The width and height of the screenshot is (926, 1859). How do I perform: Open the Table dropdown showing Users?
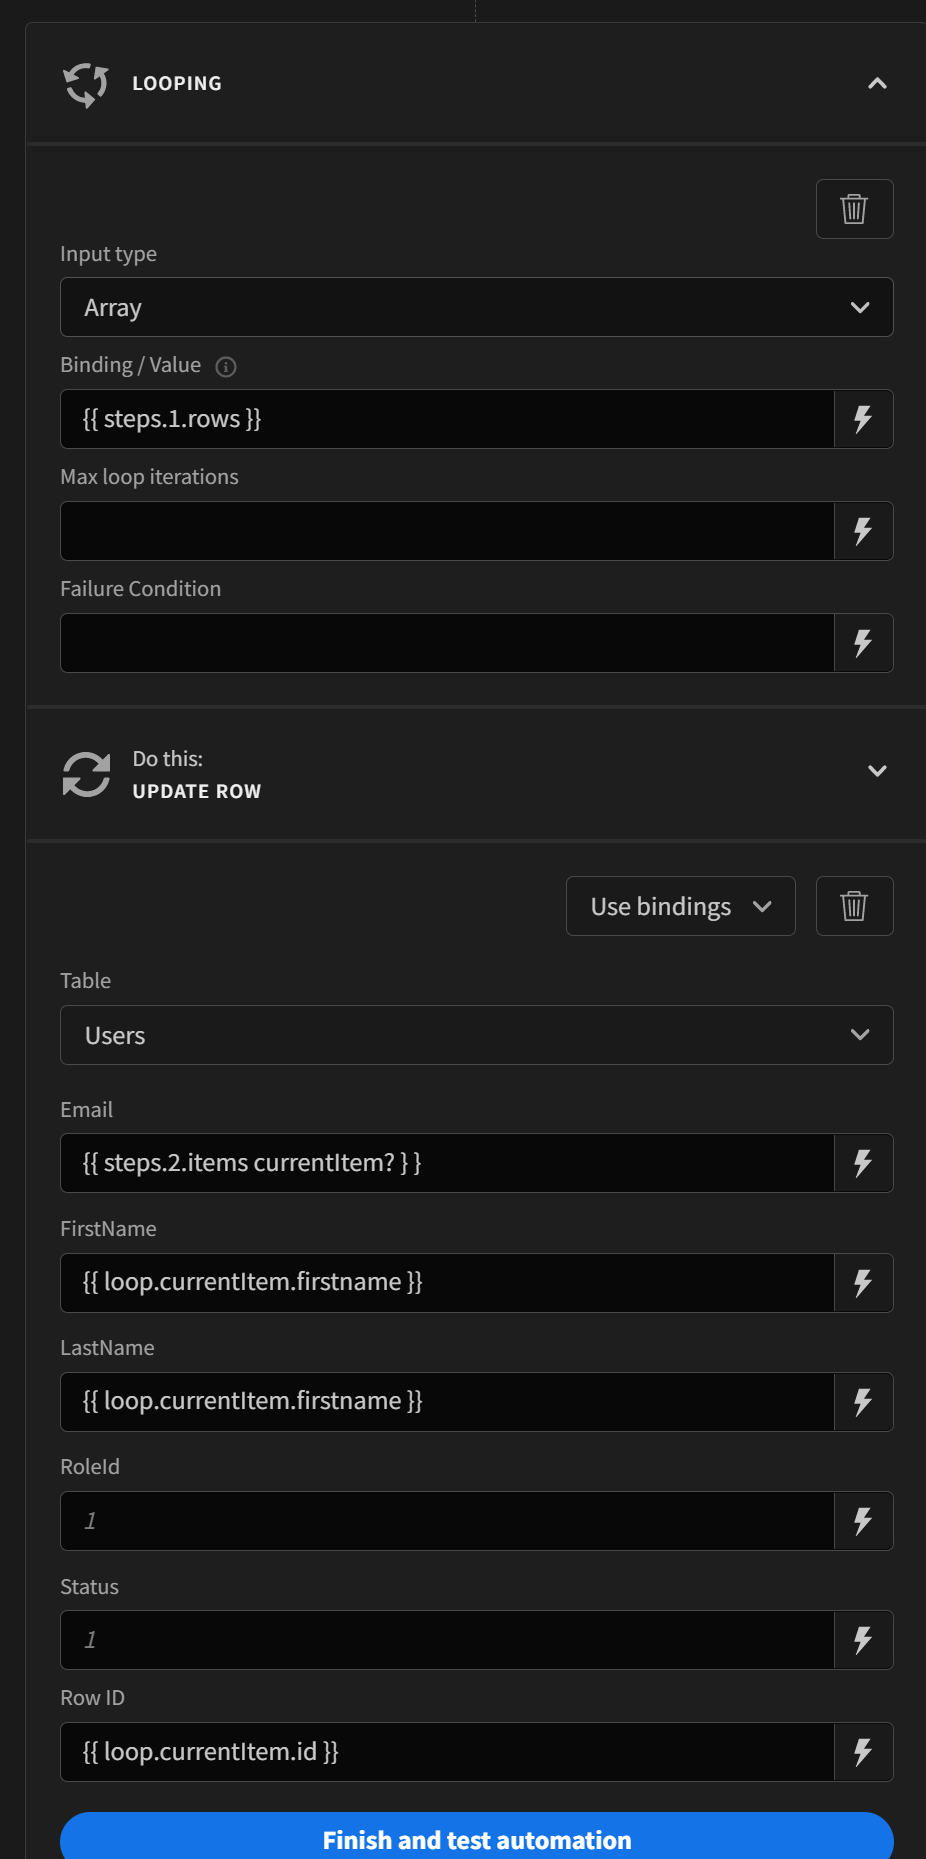pos(476,1035)
